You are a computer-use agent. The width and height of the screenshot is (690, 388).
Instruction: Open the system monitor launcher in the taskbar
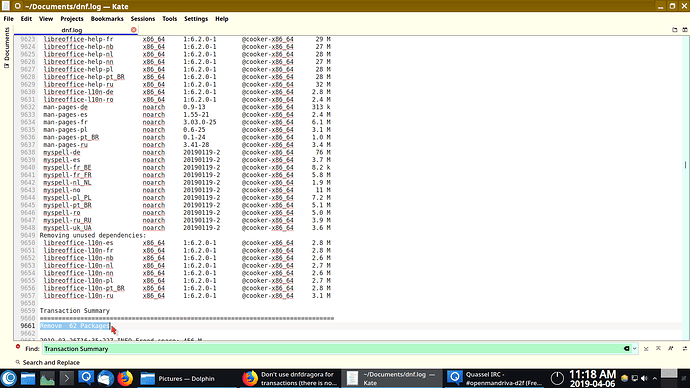(x=47, y=378)
